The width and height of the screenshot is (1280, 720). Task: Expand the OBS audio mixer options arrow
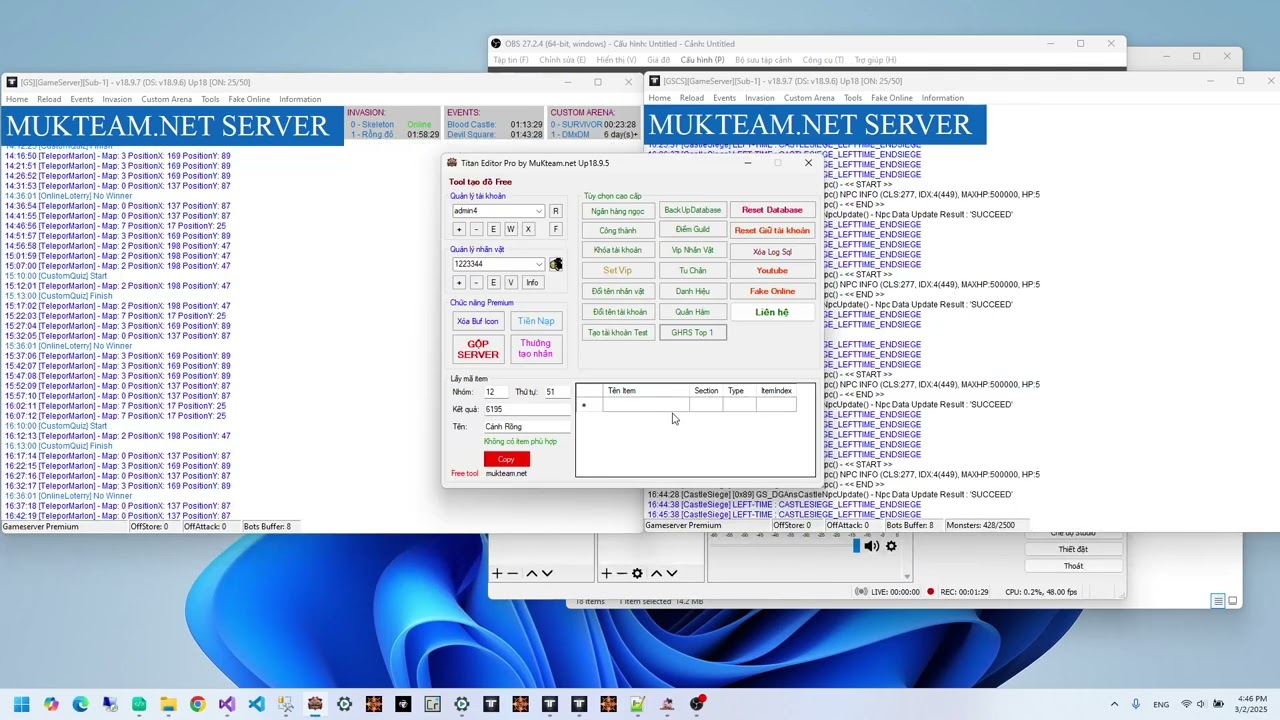tap(907, 576)
